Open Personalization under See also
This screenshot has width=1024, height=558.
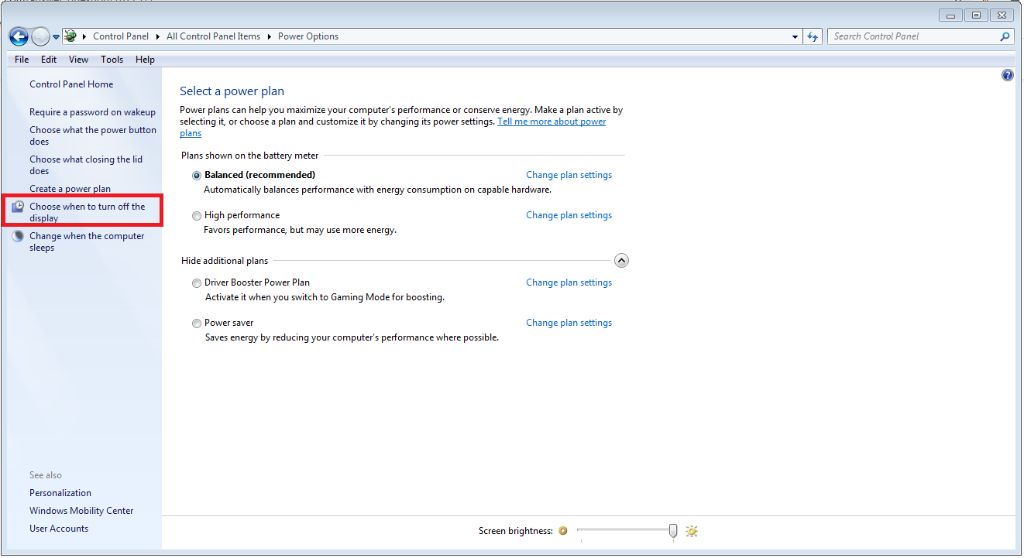pyautogui.click(x=60, y=493)
